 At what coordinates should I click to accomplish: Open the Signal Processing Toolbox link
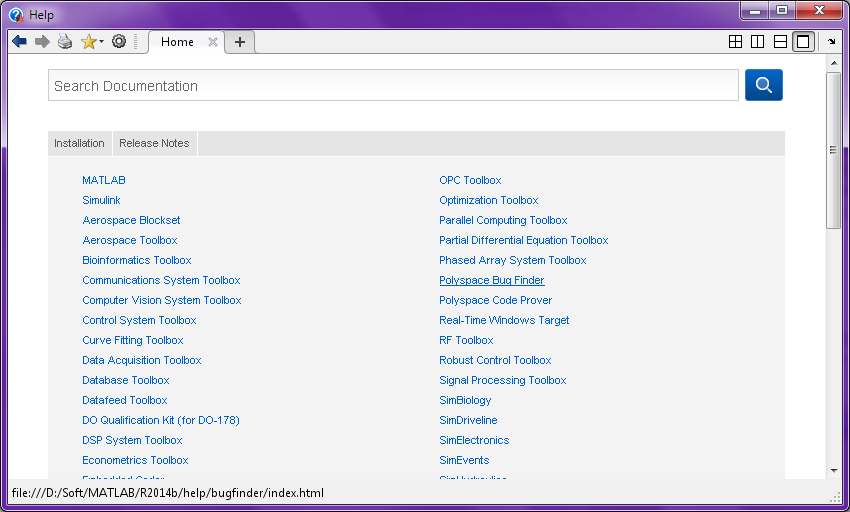503,380
